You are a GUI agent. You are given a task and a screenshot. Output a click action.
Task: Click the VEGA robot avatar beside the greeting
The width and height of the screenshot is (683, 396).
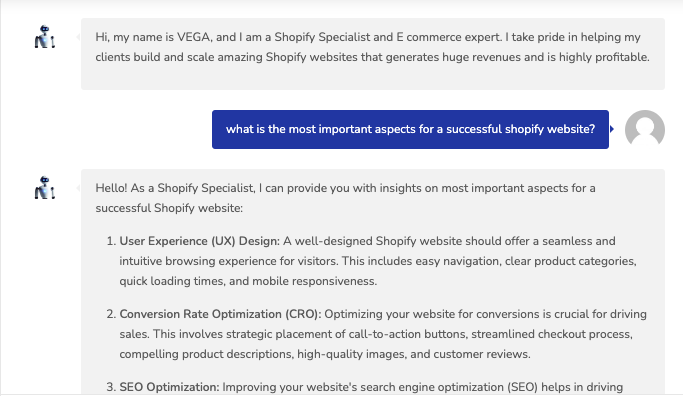coord(45,37)
